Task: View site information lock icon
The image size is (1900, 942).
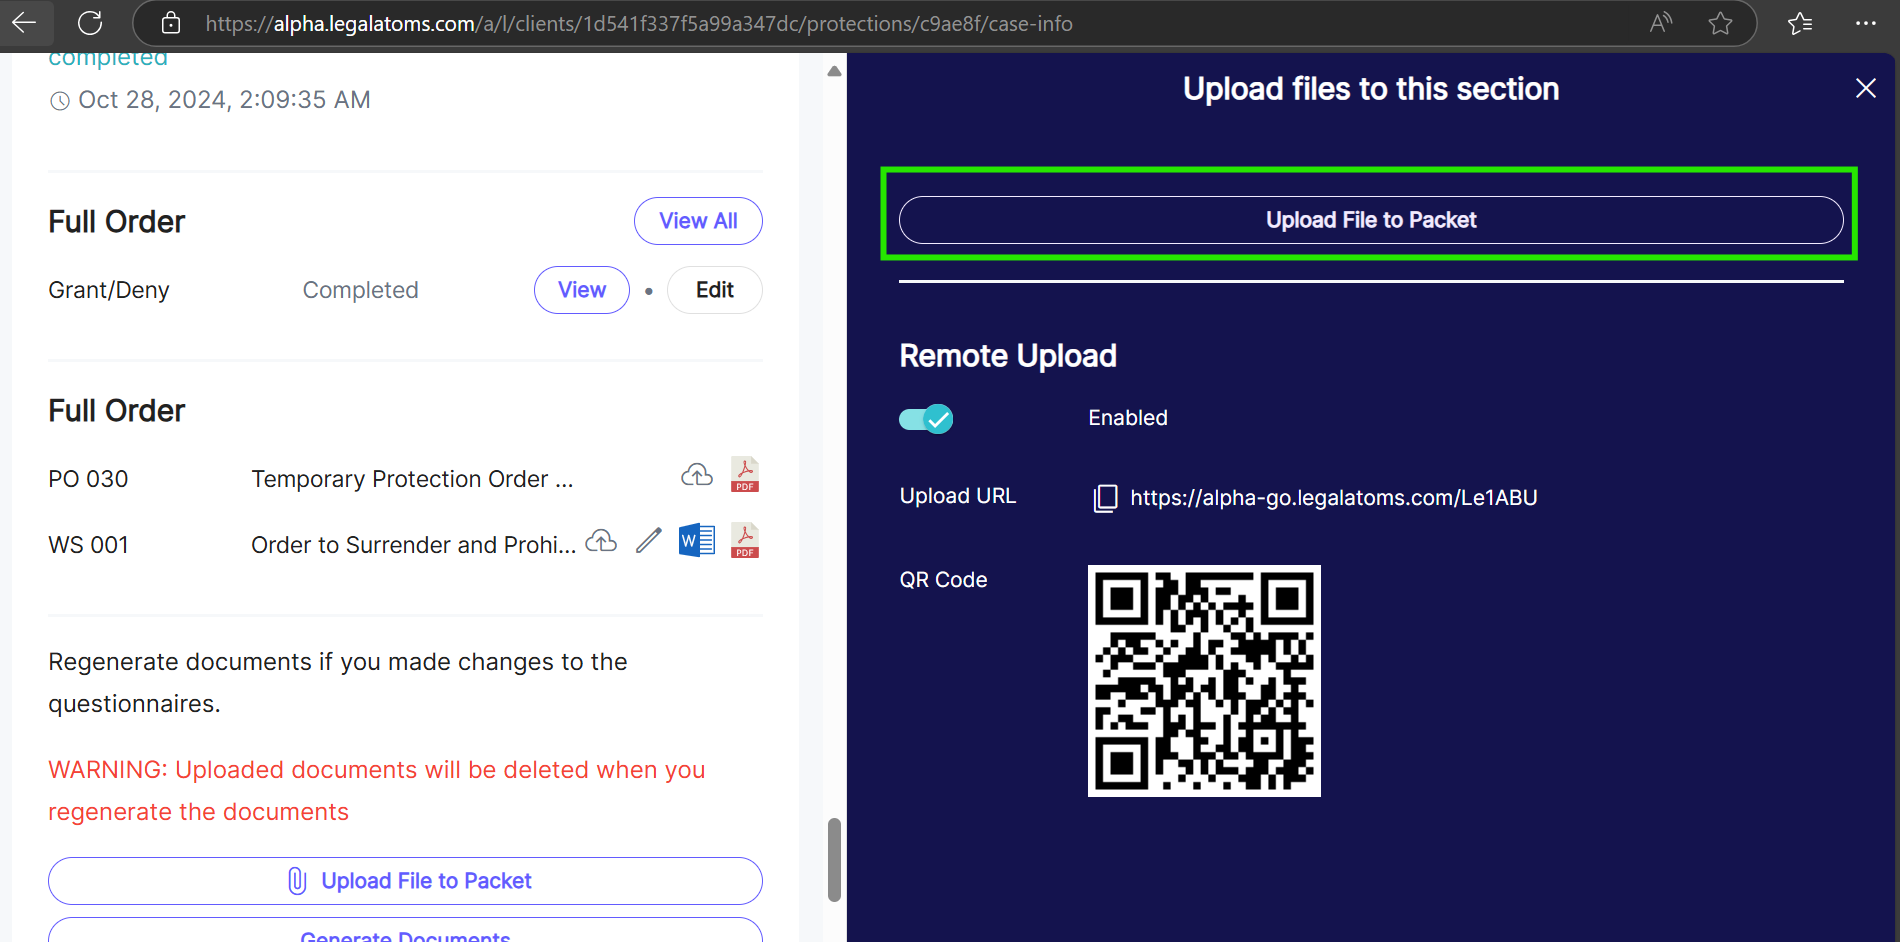Action: tap(171, 23)
